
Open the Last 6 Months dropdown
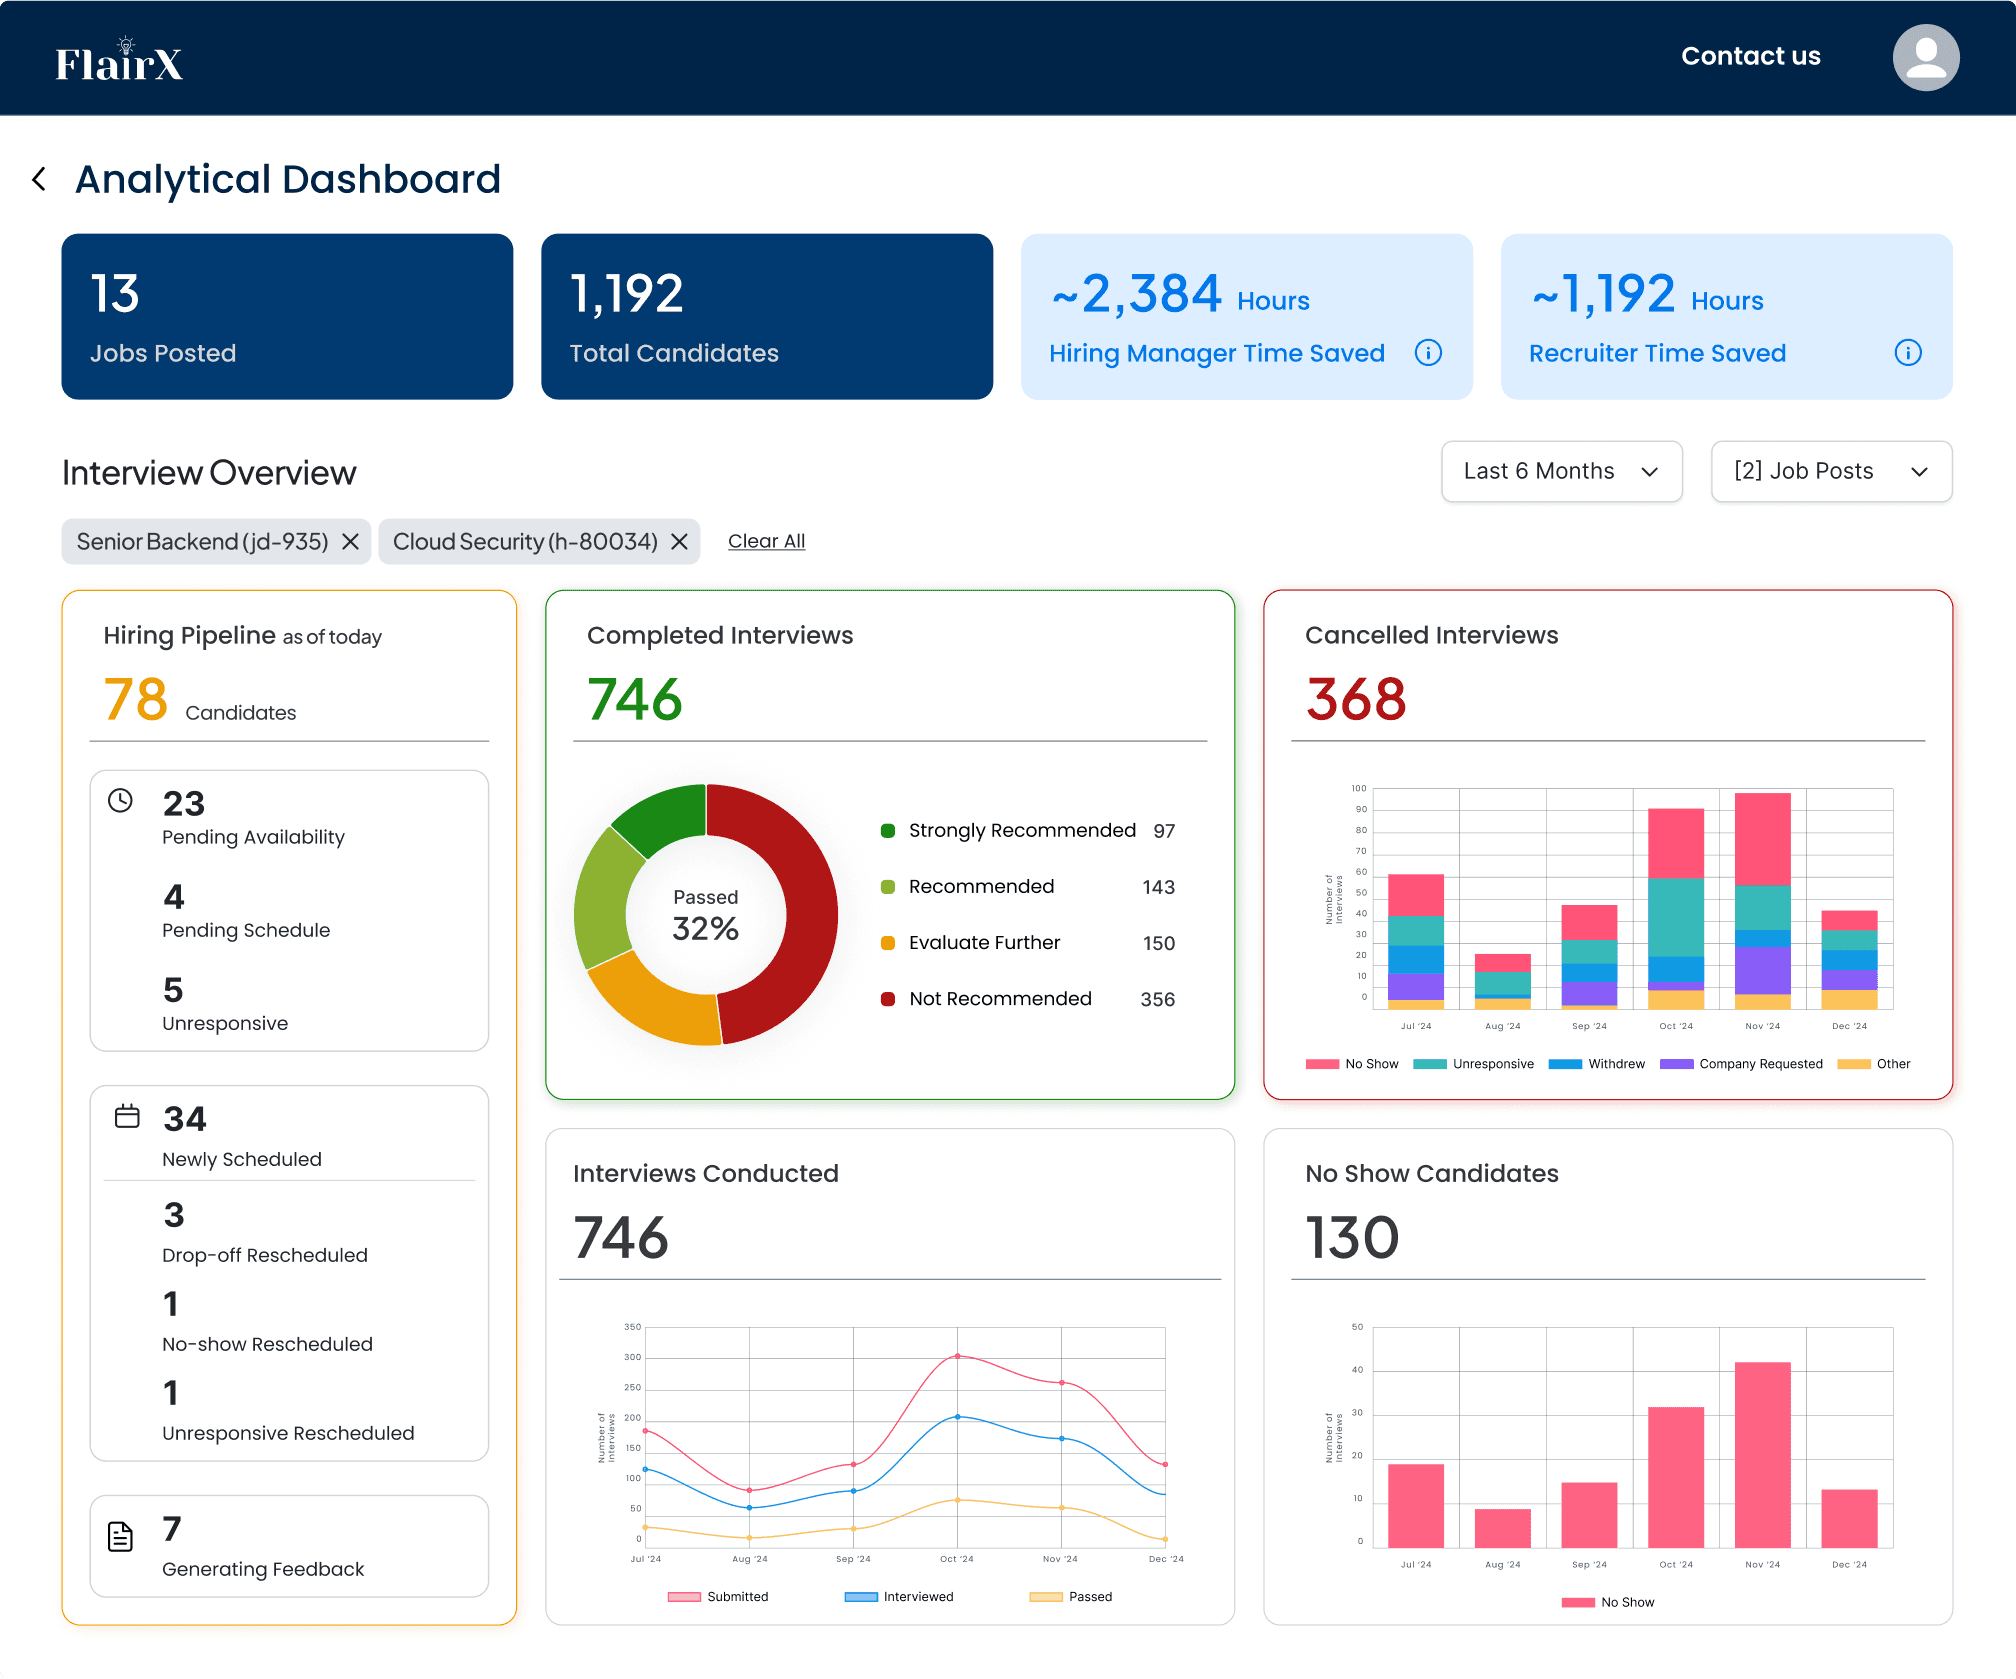tap(1561, 472)
